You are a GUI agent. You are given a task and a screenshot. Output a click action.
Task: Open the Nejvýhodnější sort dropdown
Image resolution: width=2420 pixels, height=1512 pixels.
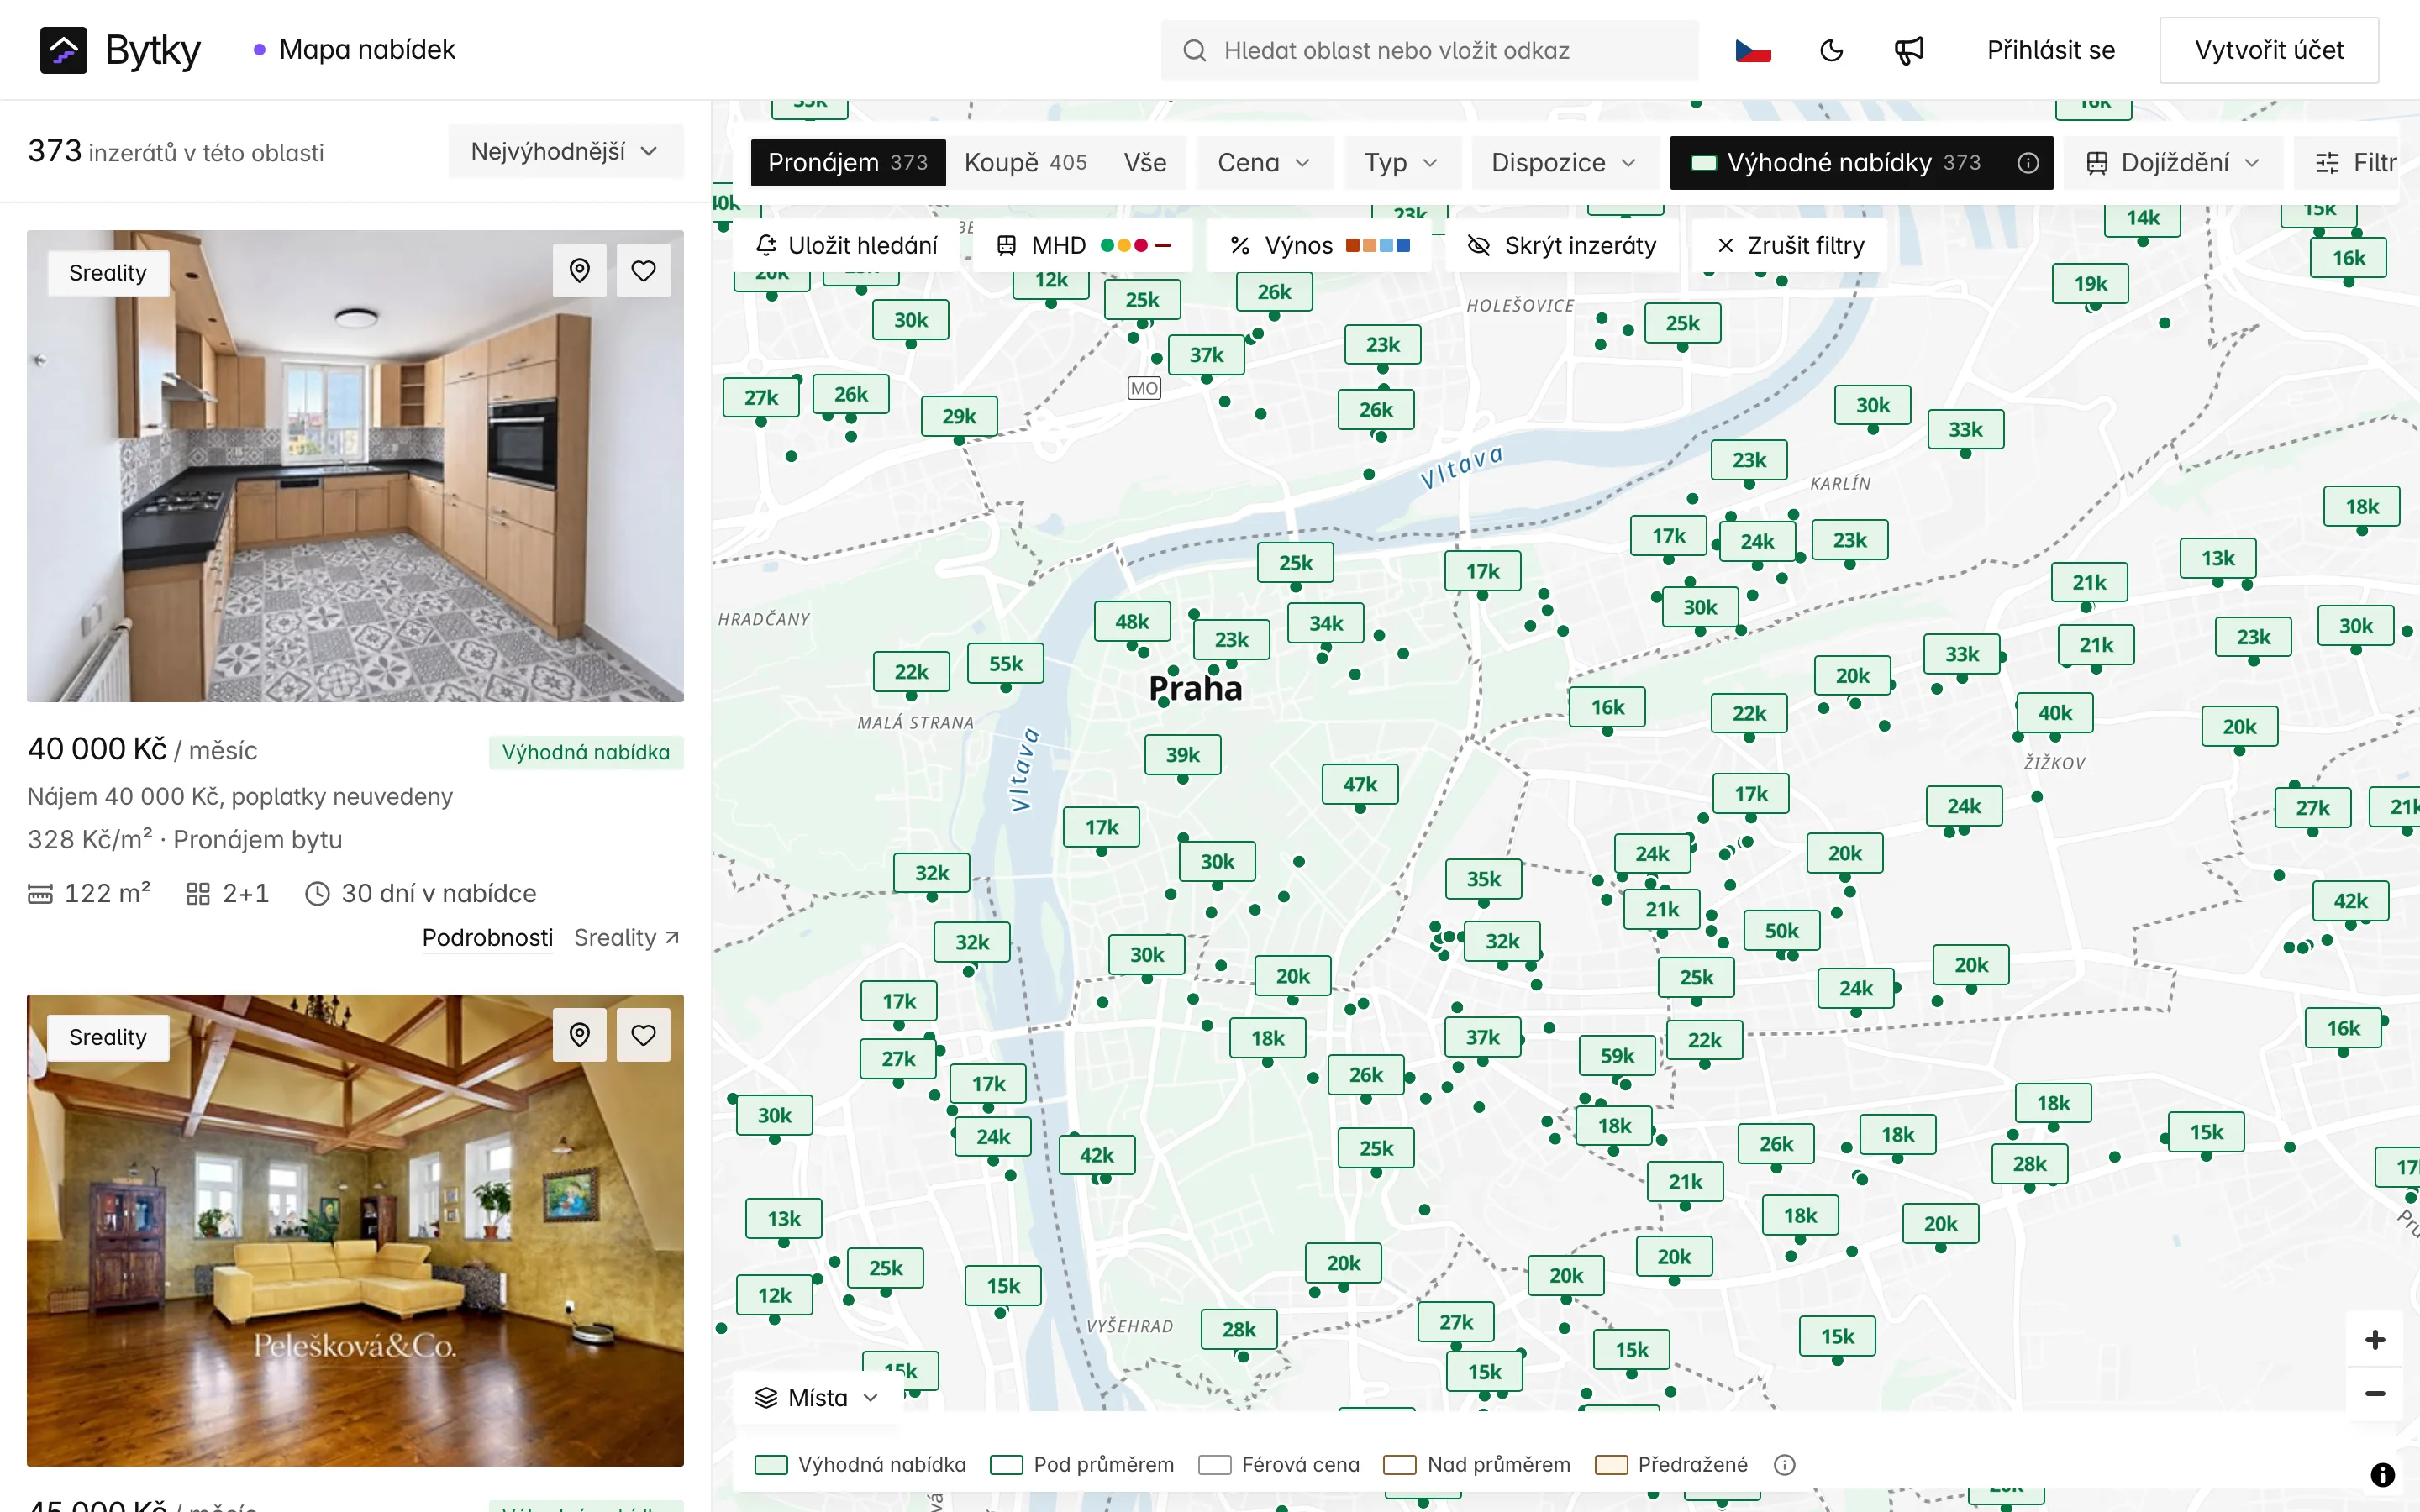point(566,152)
